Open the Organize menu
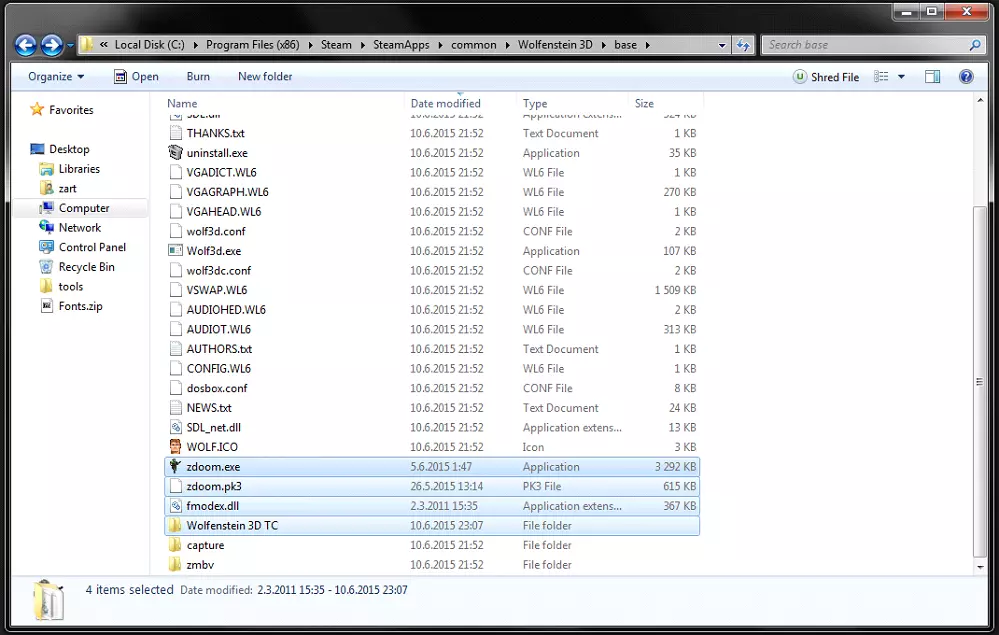999x635 pixels. click(56, 76)
